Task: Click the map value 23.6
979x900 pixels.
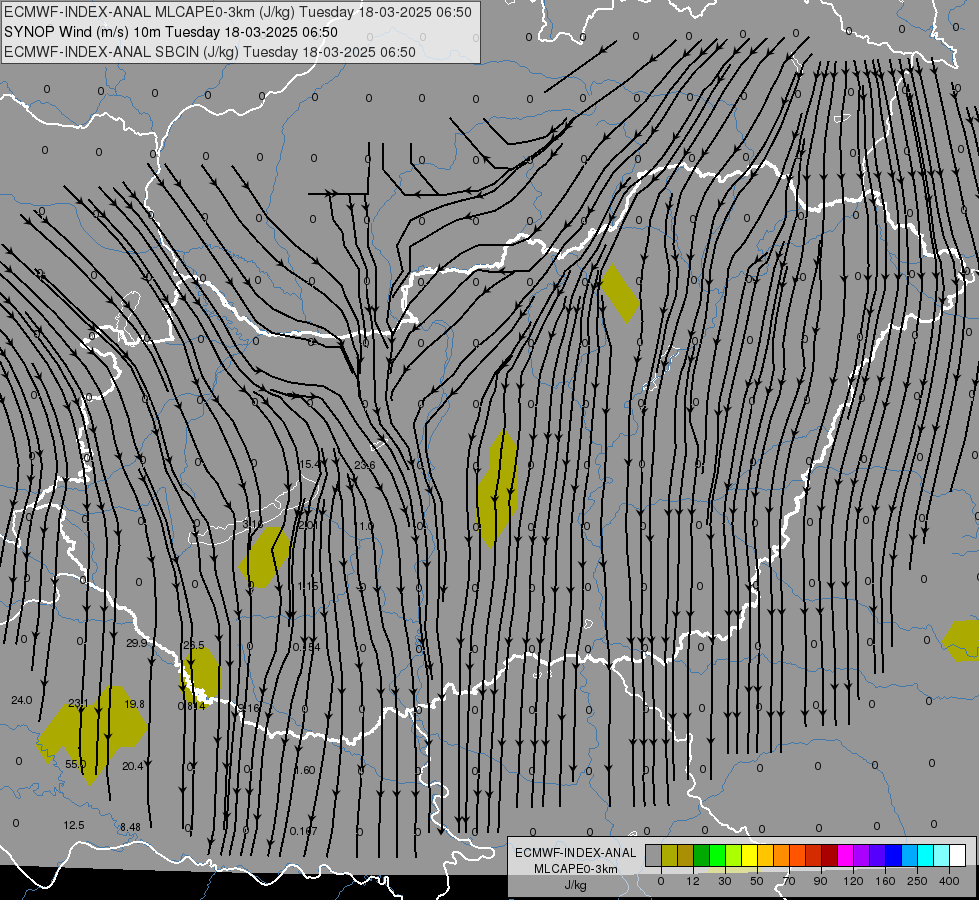Action: point(365,465)
